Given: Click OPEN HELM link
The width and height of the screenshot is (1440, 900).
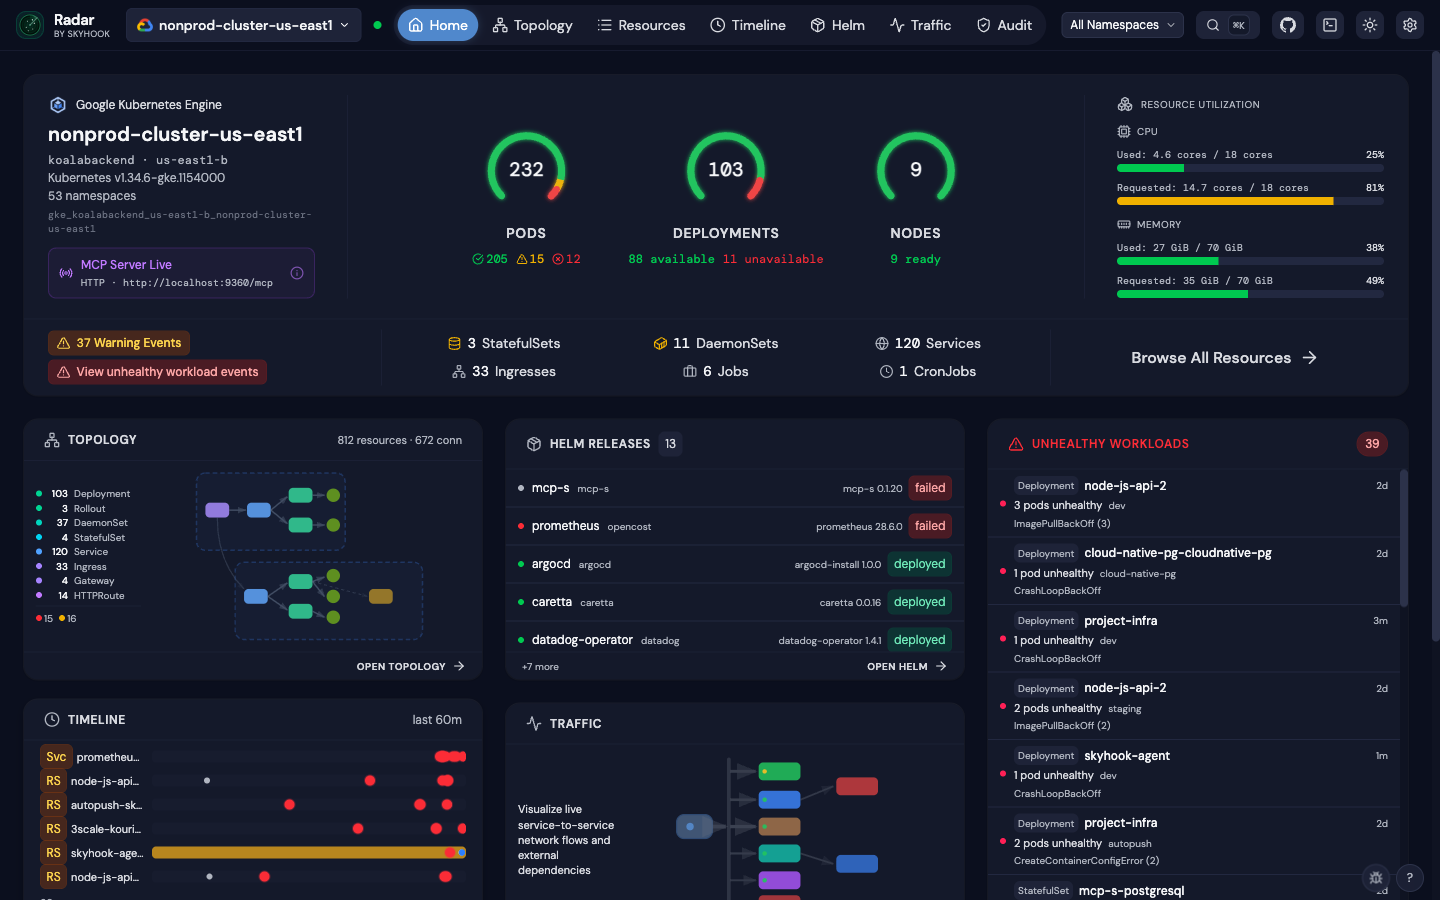Looking at the screenshot, I should click(906, 666).
